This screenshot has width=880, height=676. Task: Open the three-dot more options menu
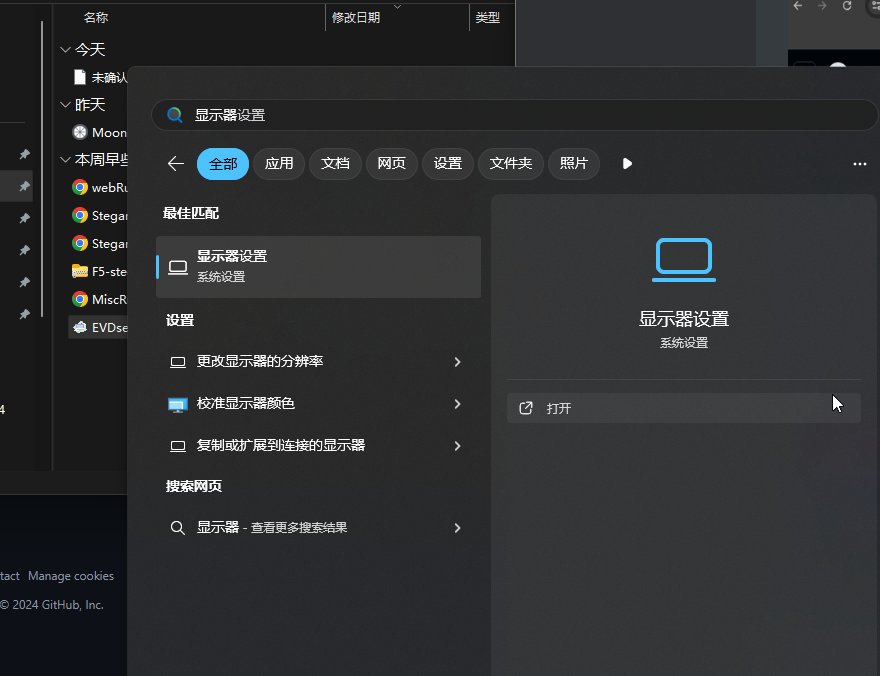[859, 164]
